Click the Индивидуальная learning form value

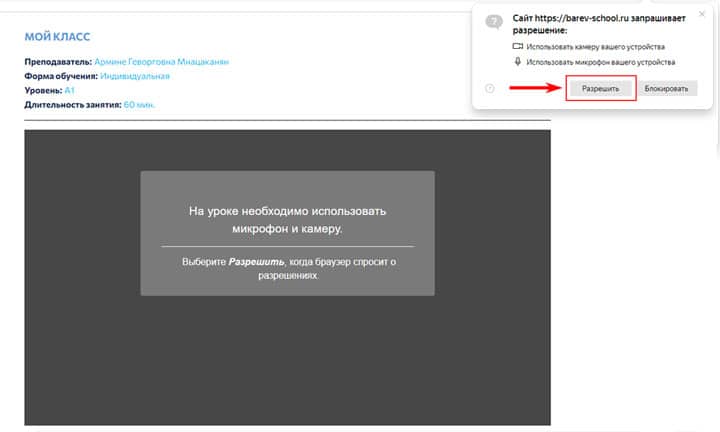(135, 76)
